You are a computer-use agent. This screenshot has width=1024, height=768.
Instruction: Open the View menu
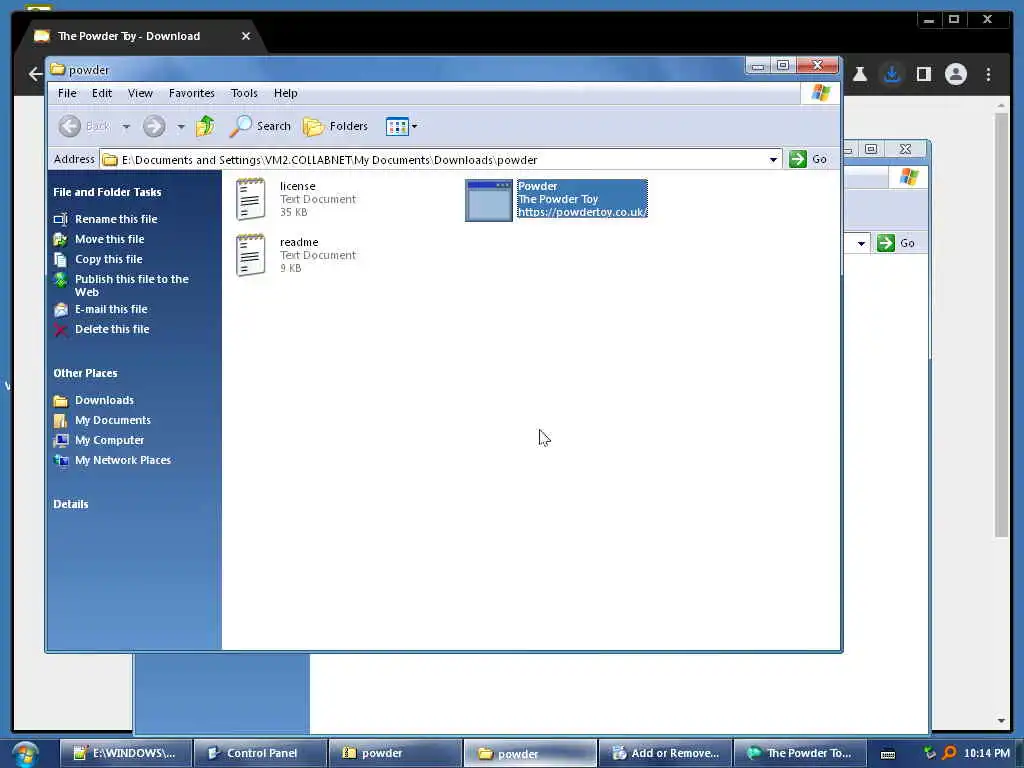[140, 93]
